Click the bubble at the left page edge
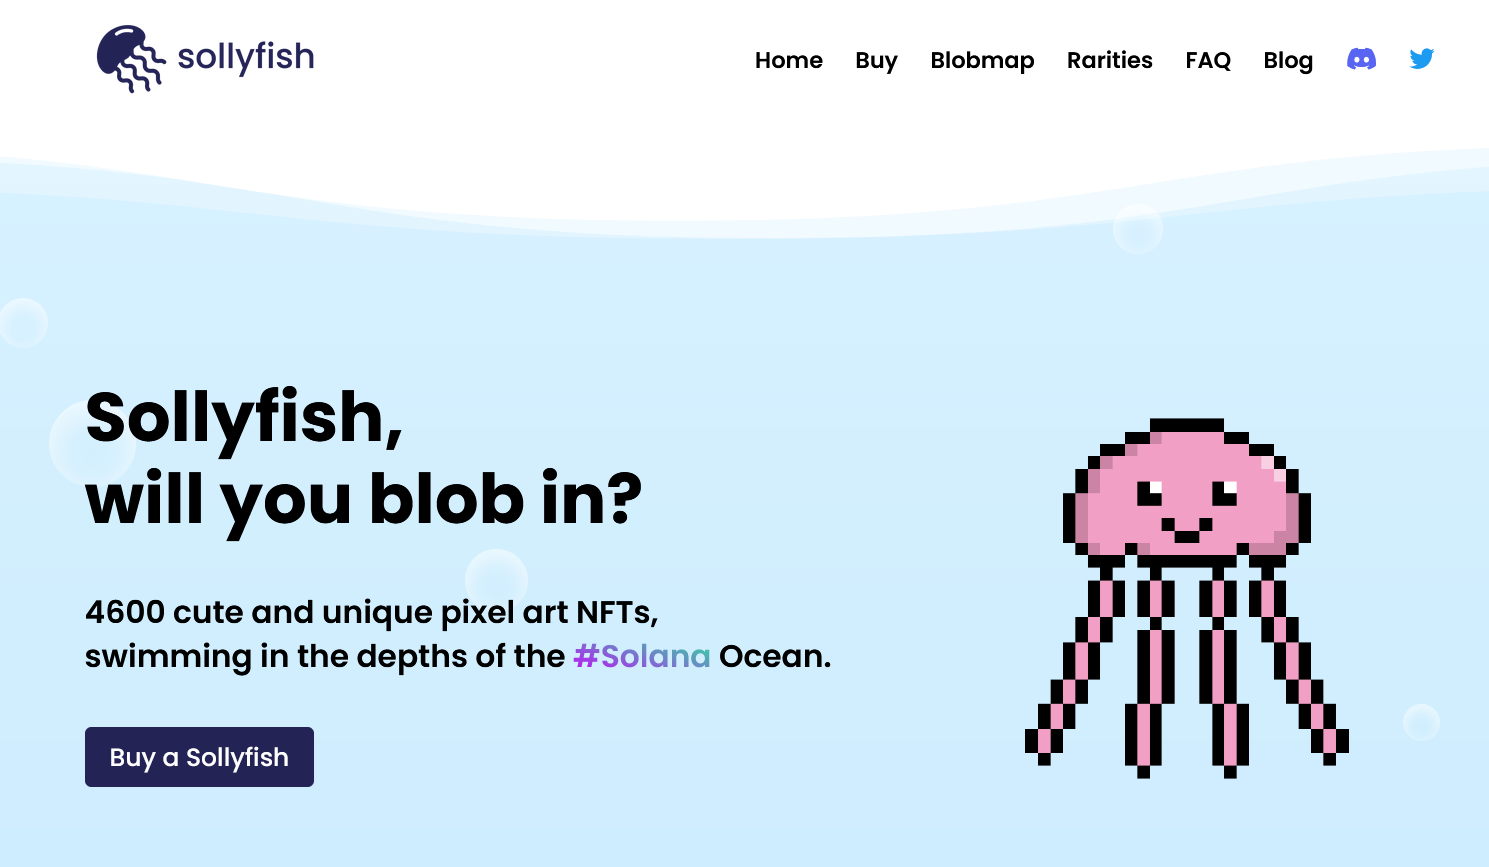Viewport: 1489px width, 867px height. [22, 323]
